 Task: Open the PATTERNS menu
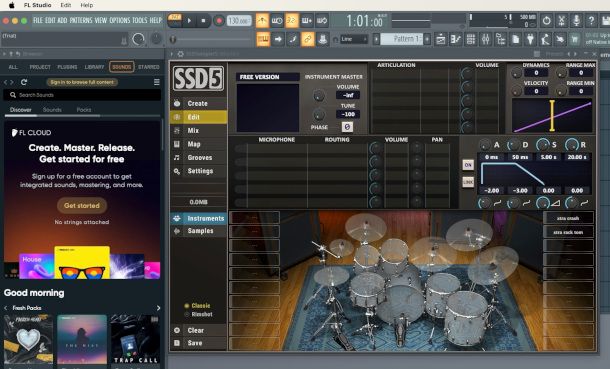81,20
